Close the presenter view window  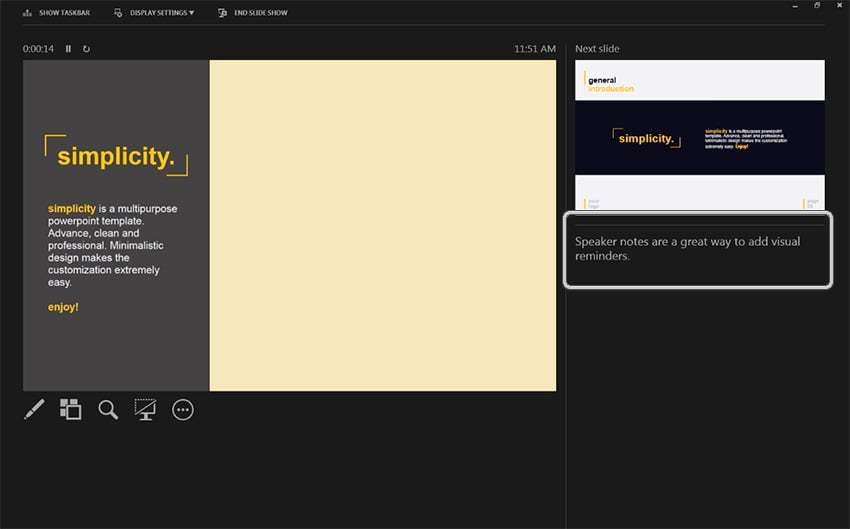pos(839,5)
